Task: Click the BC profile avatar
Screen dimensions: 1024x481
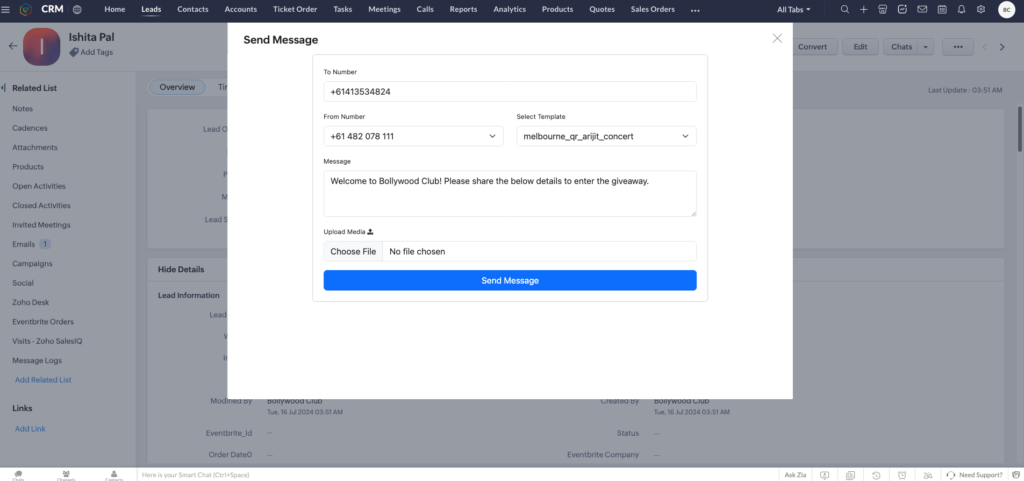Action: pos(1006,9)
